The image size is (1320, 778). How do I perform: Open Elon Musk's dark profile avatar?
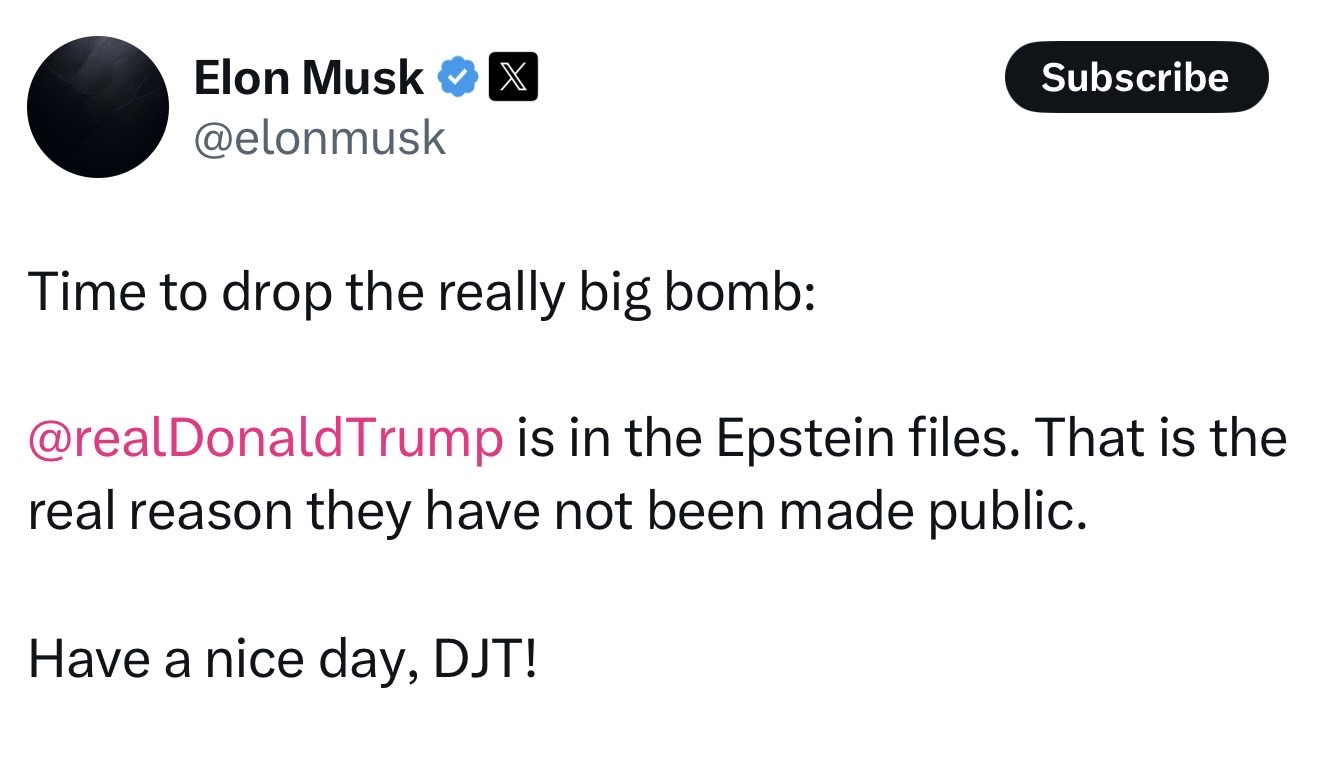pos(98,107)
